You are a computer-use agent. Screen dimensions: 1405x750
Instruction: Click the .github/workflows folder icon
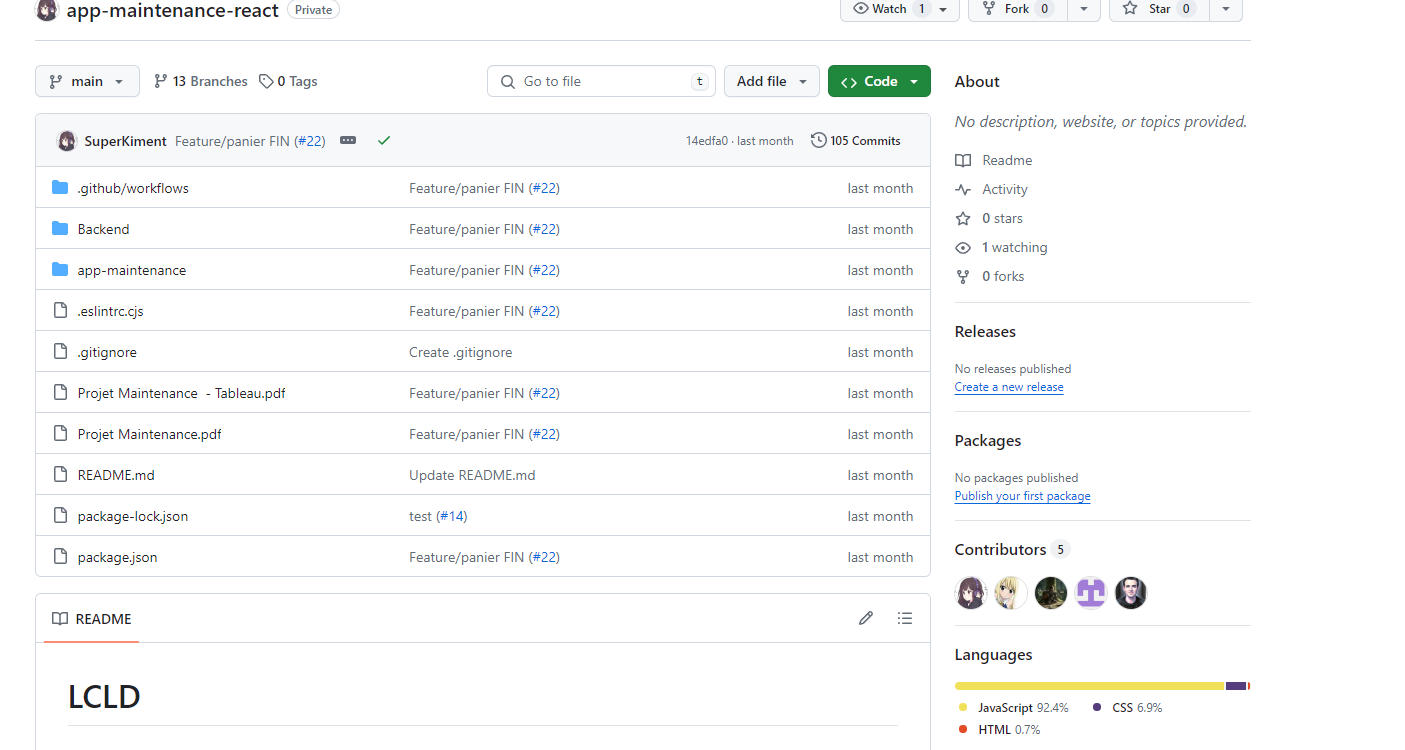pyautogui.click(x=60, y=188)
